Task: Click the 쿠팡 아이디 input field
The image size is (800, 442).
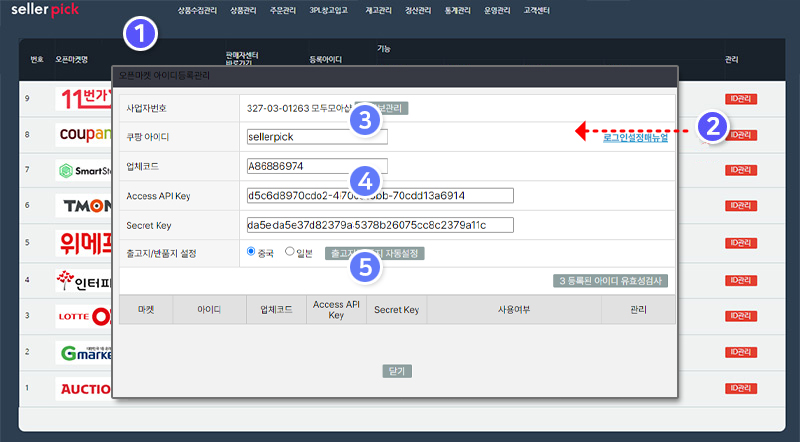Action: (317, 136)
